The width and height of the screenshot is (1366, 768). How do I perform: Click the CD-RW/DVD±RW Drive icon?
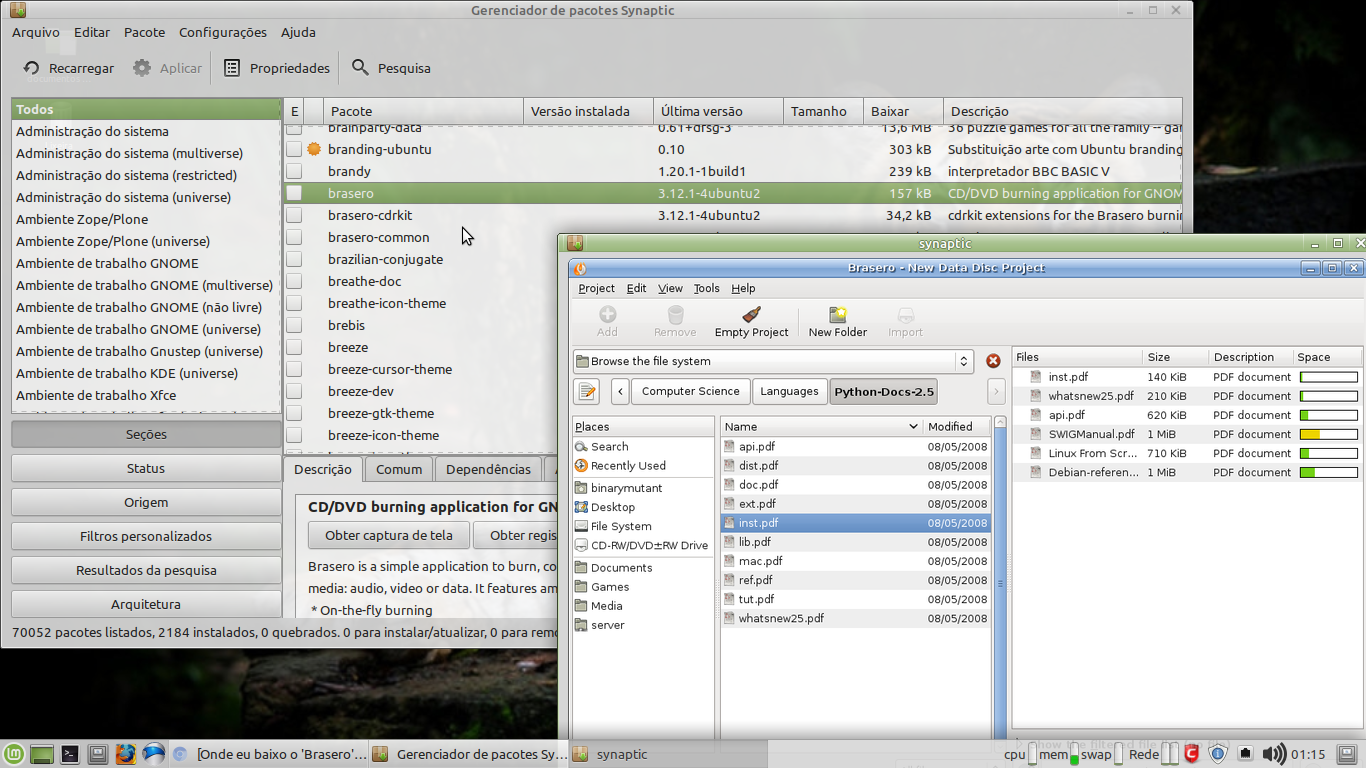582,545
